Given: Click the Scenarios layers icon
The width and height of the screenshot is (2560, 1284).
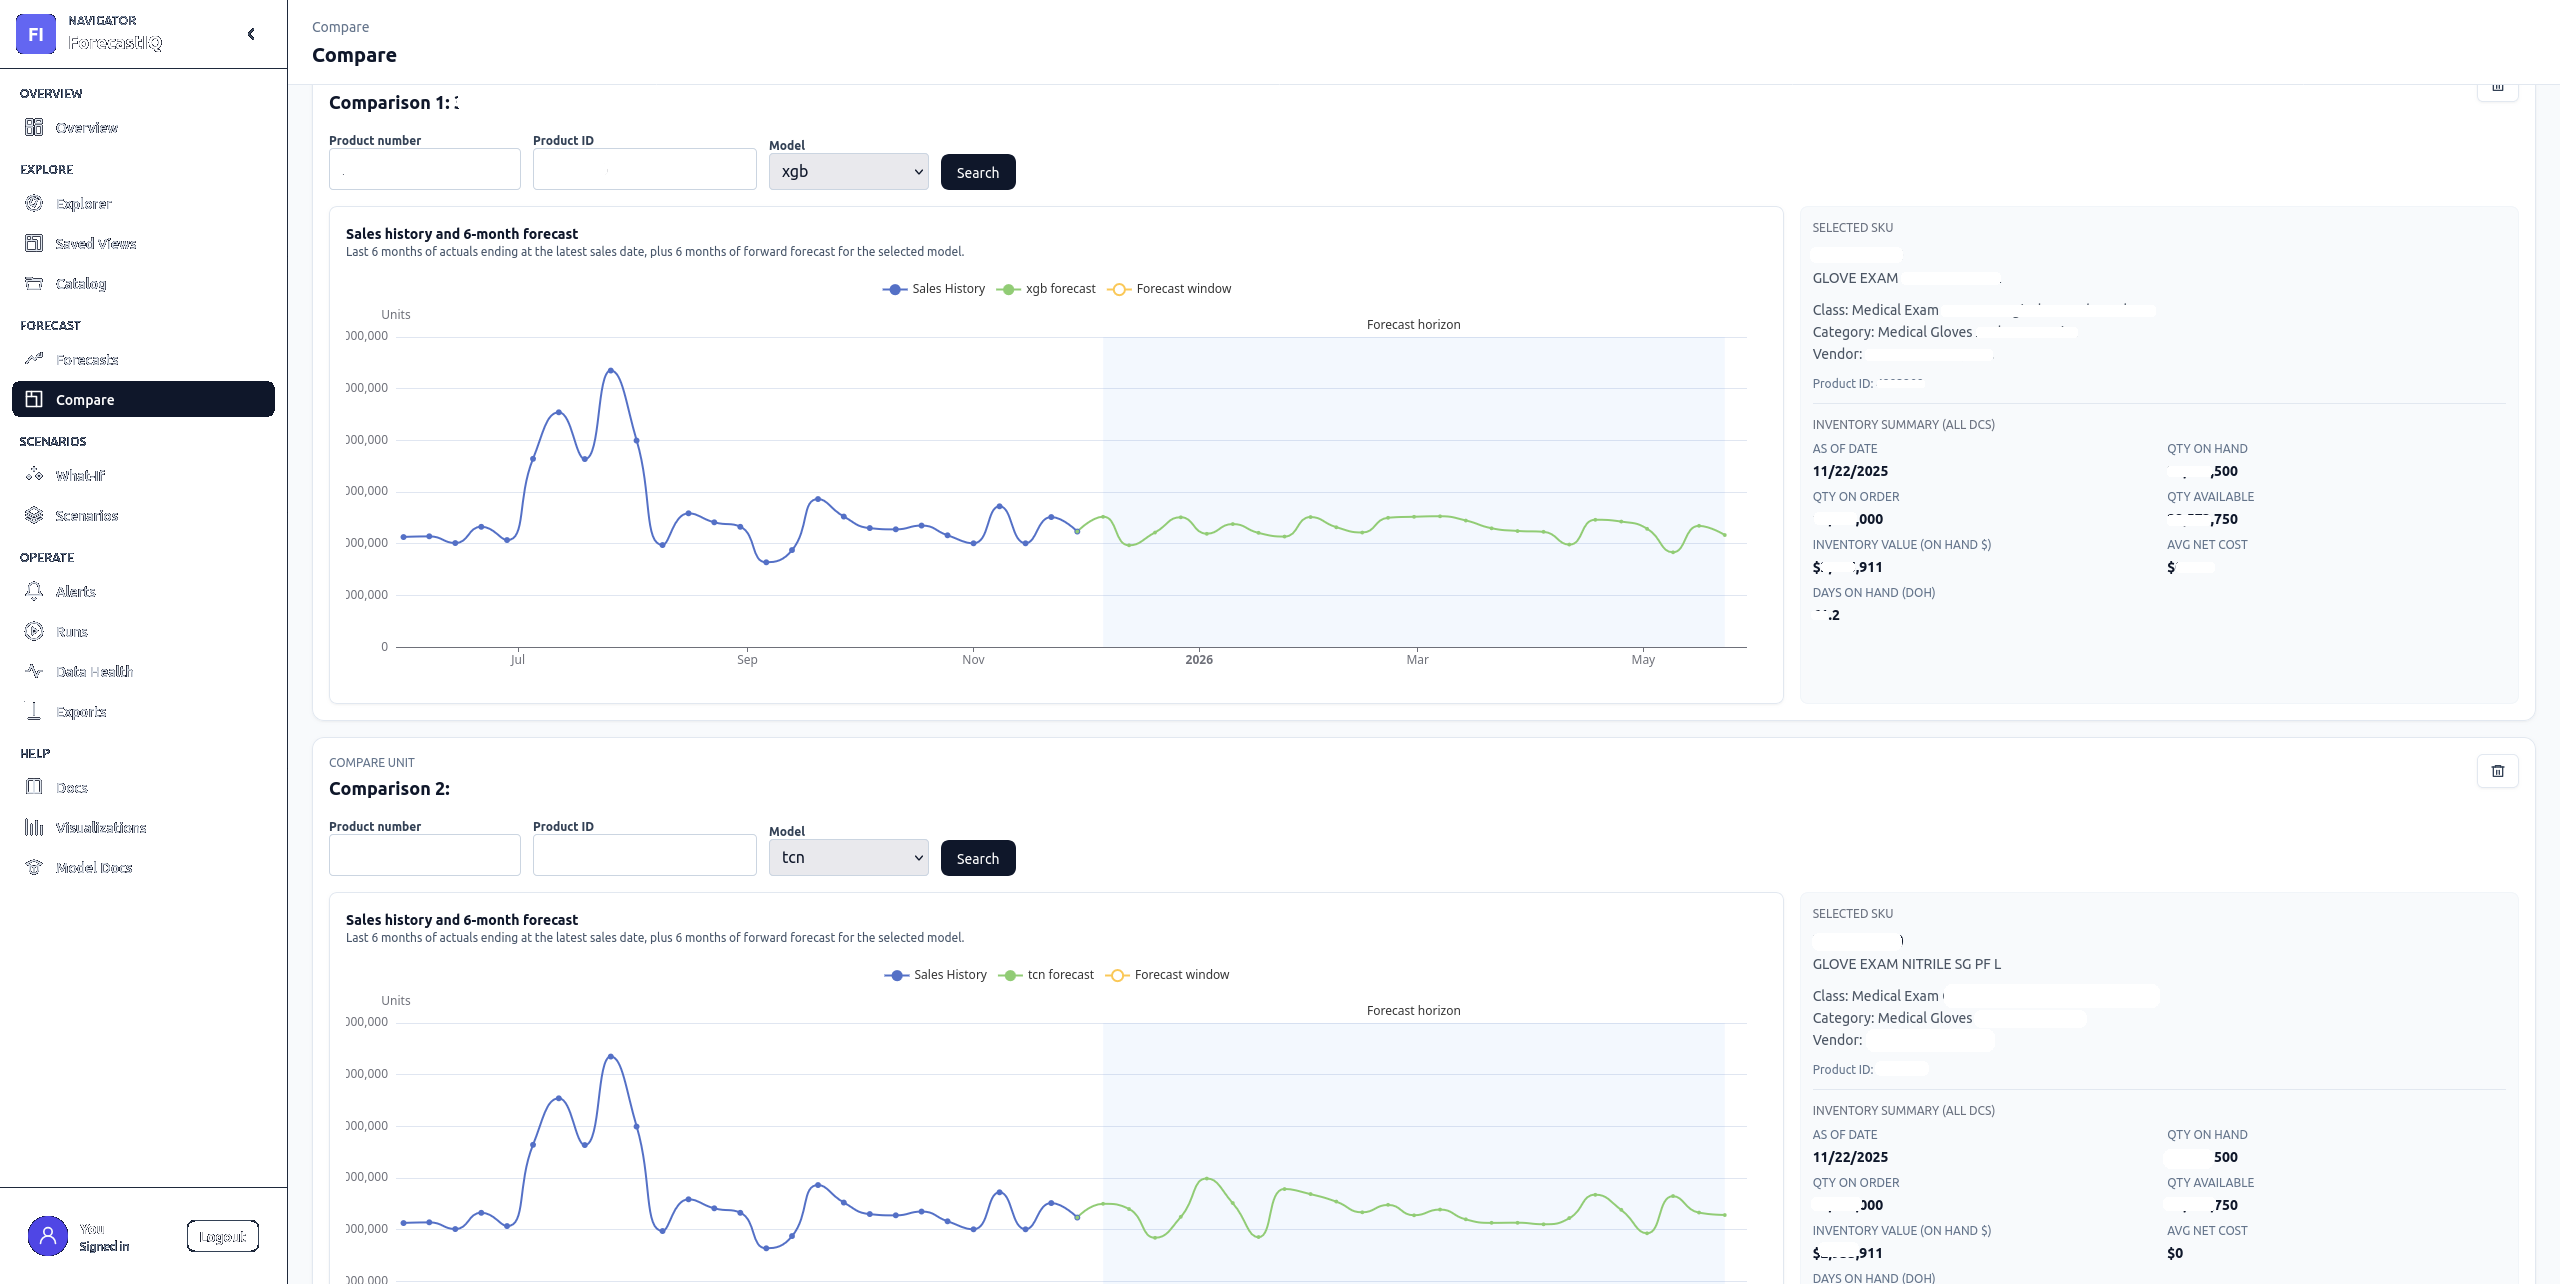Looking at the screenshot, I should pos(34,515).
